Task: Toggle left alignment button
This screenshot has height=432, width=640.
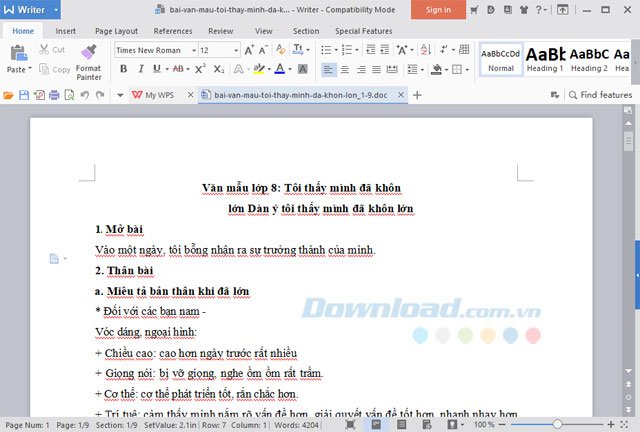Action: (x=328, y=69)
